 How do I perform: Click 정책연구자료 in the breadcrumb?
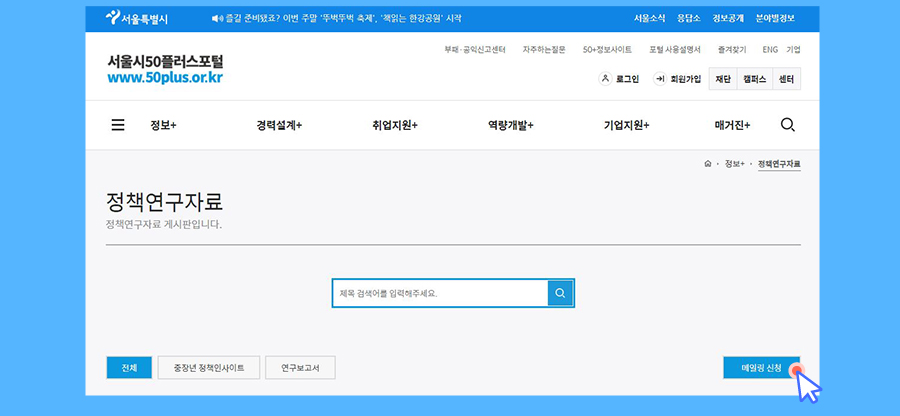779,164
